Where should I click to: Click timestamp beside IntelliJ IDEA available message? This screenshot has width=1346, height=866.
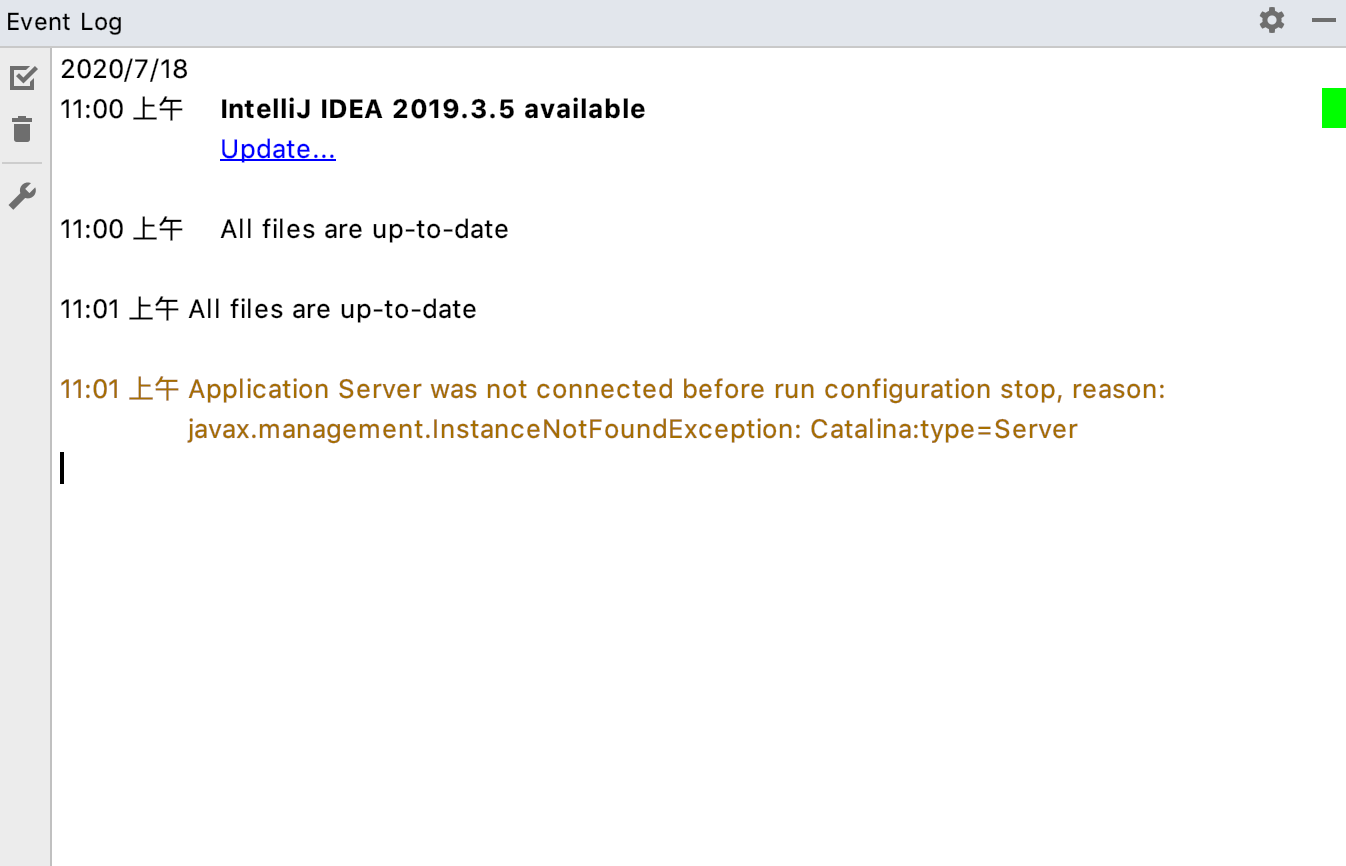122,109
